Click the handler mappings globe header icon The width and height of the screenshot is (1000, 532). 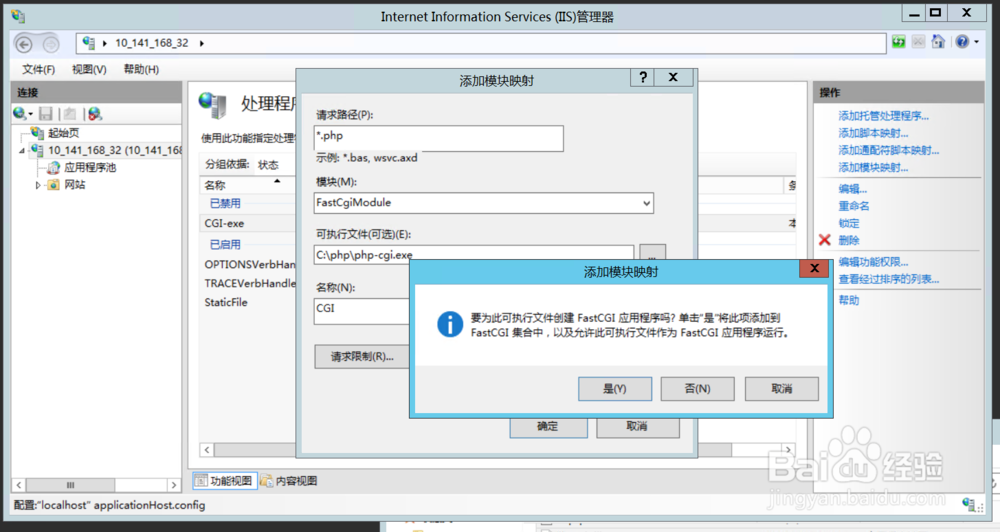[x=212, y=105]
